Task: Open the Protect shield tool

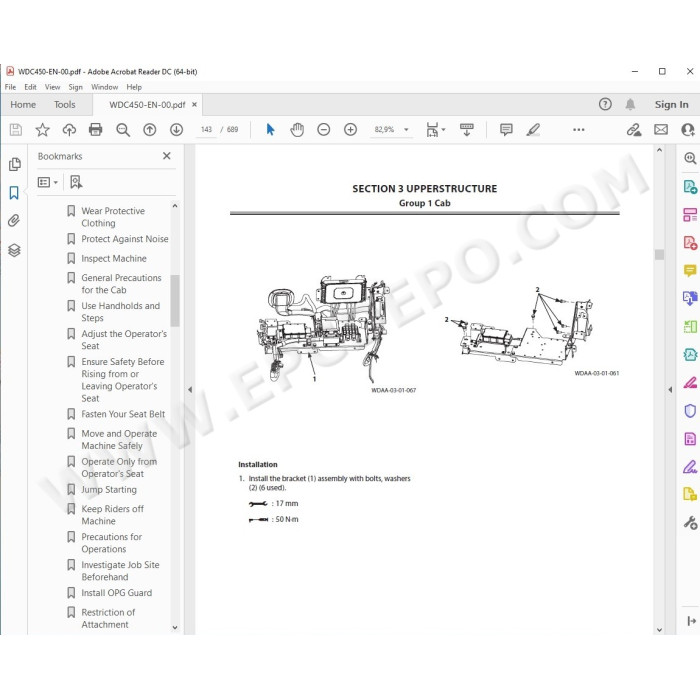Action: click(x=690, y=410)
